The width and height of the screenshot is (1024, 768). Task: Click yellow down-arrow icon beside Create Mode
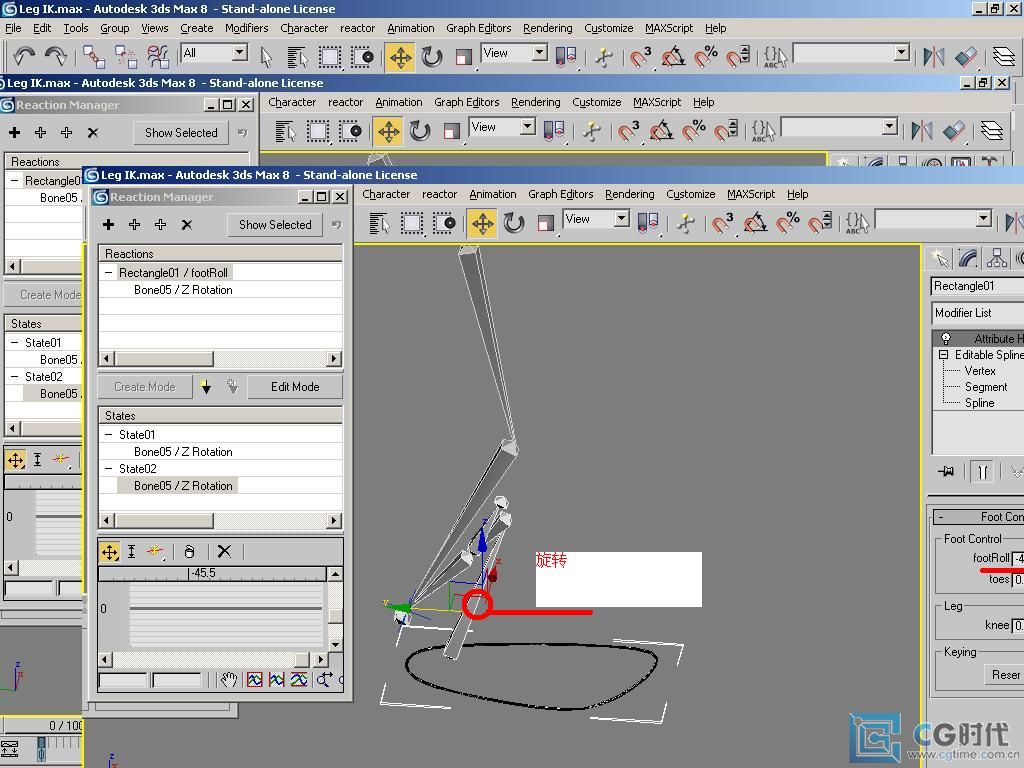[x=206, y=387]
